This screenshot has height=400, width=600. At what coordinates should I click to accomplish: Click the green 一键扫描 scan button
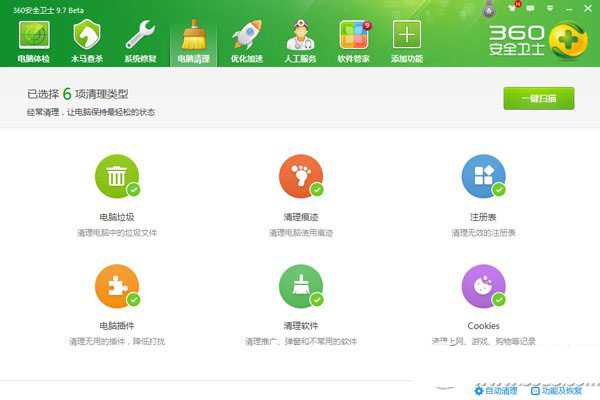(x=538, y=98)
